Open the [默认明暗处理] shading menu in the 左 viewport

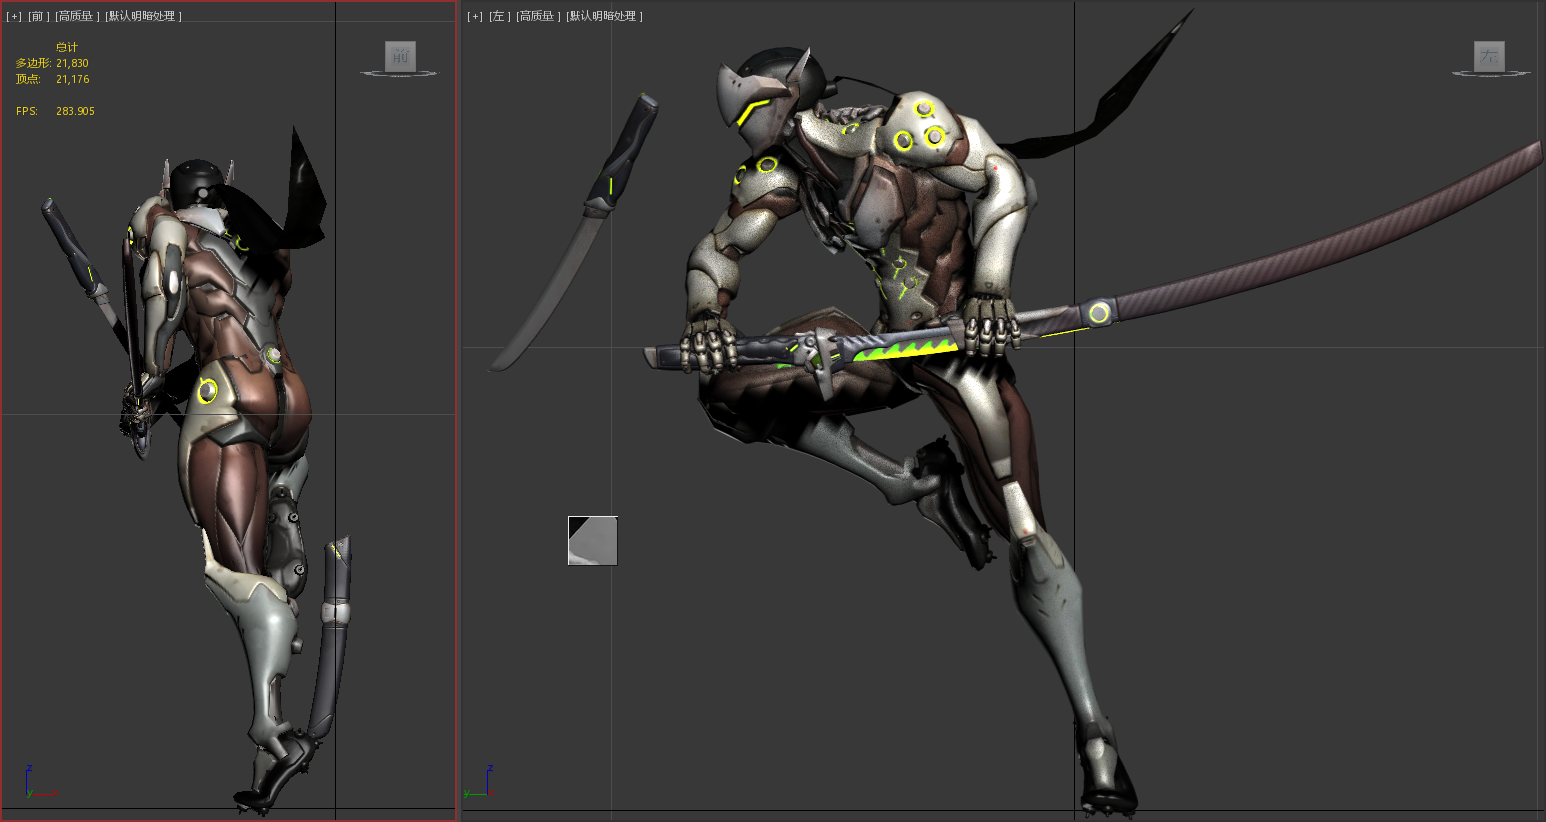click(604, 16)
